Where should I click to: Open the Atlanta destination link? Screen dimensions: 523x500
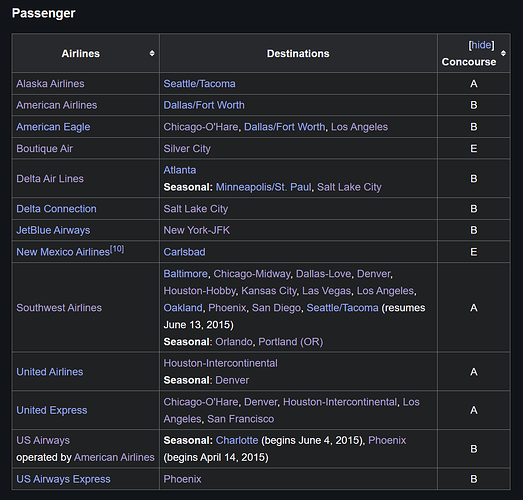180,170
